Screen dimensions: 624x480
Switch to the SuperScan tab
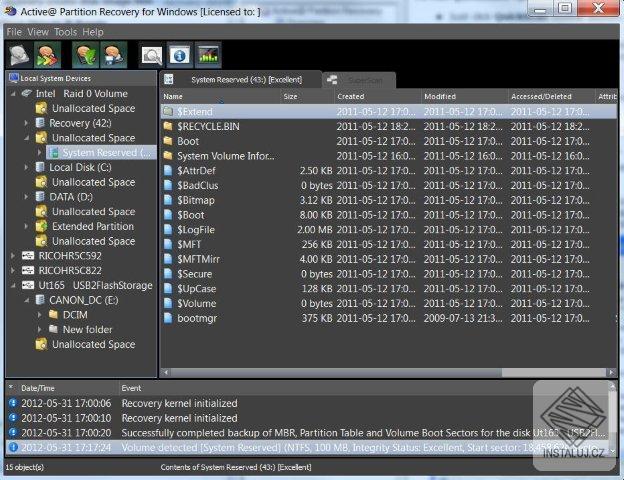[x=359, y=80]
